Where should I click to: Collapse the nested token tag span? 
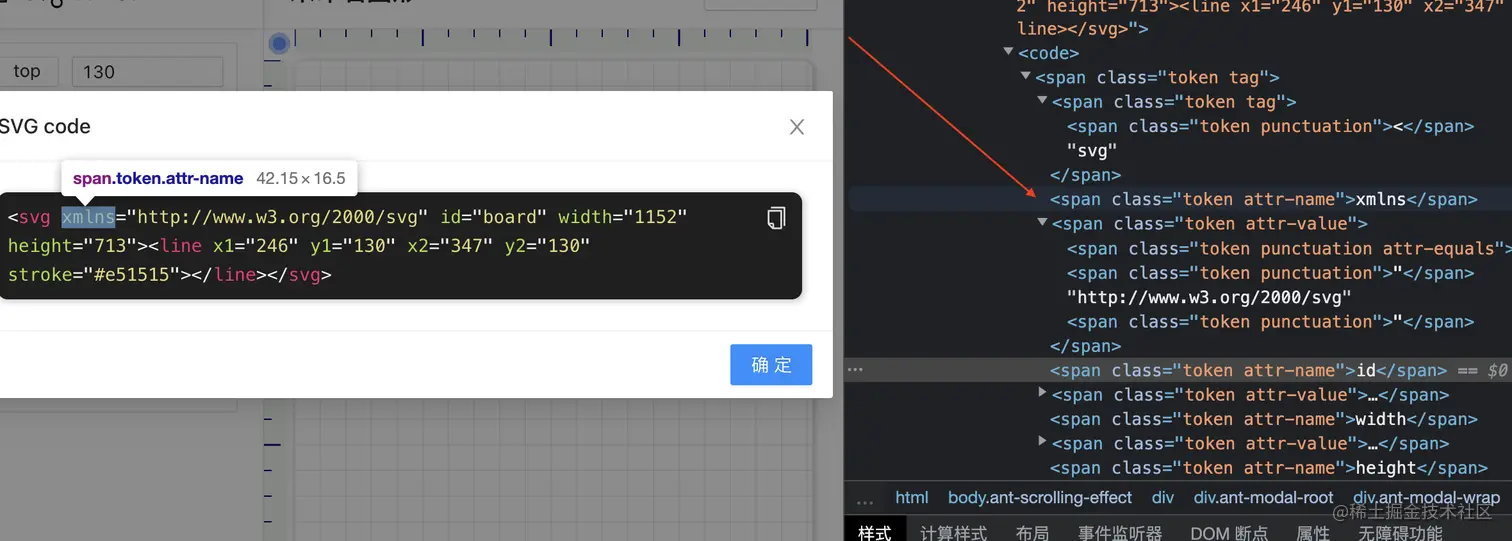(1043, 102)
